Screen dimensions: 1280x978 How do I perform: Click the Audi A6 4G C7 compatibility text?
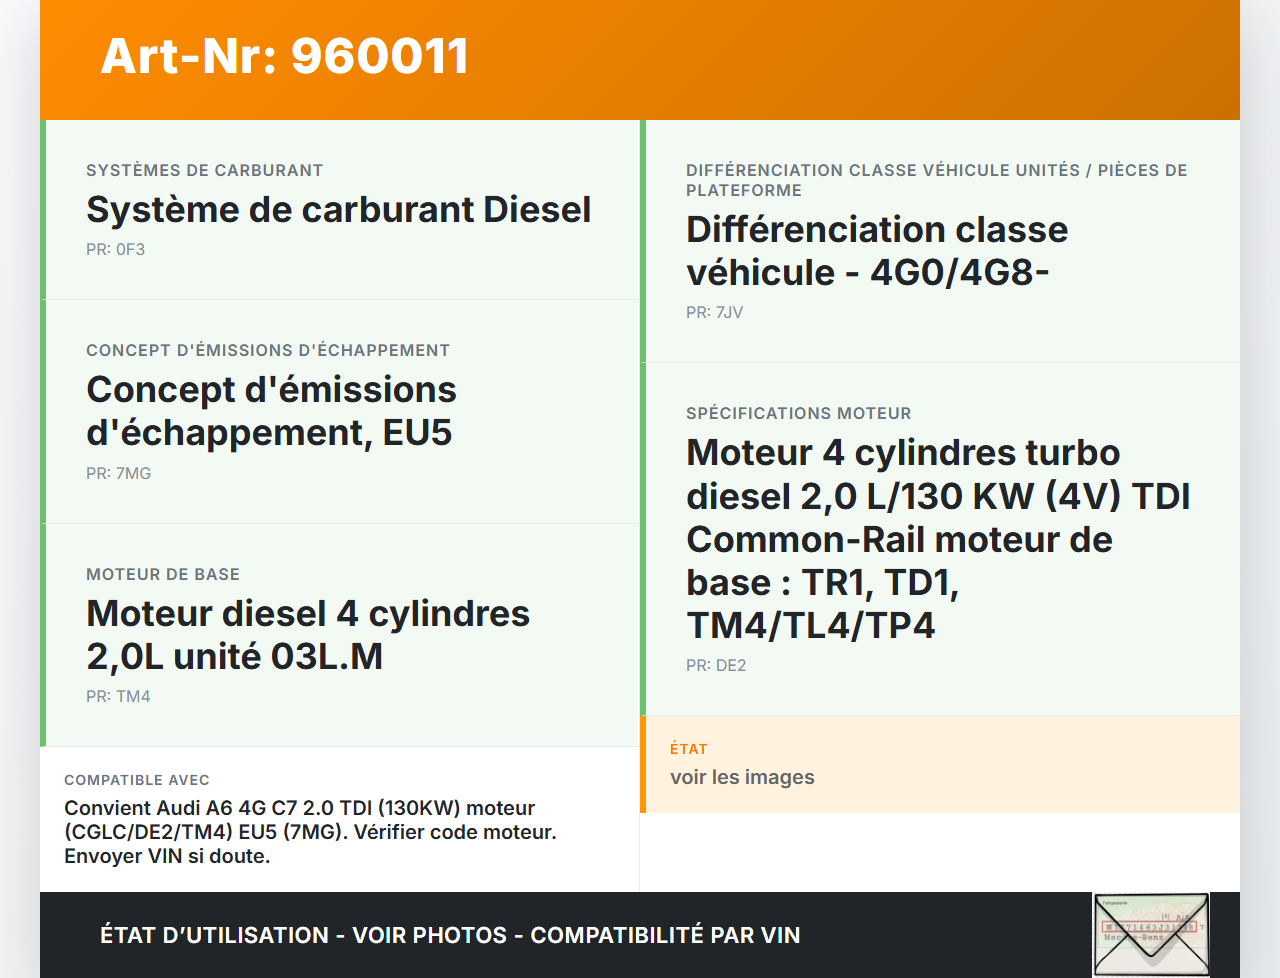click(x=310, y=832)
